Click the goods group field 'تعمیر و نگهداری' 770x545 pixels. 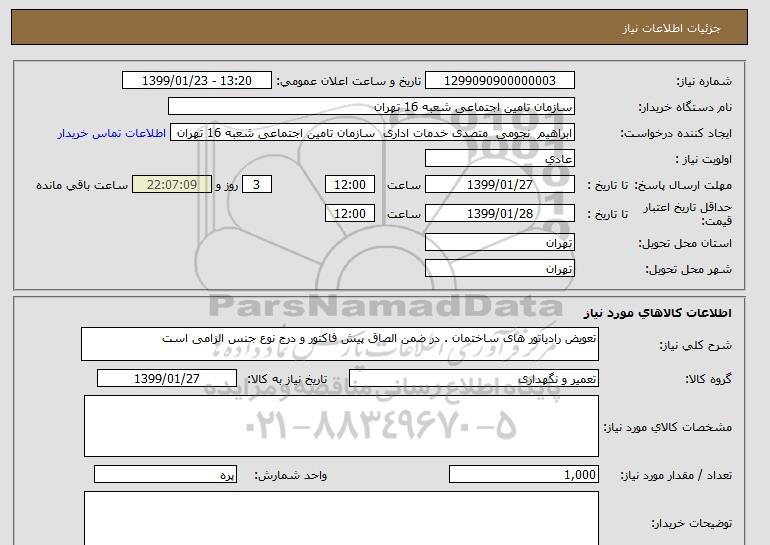(473, 379)
